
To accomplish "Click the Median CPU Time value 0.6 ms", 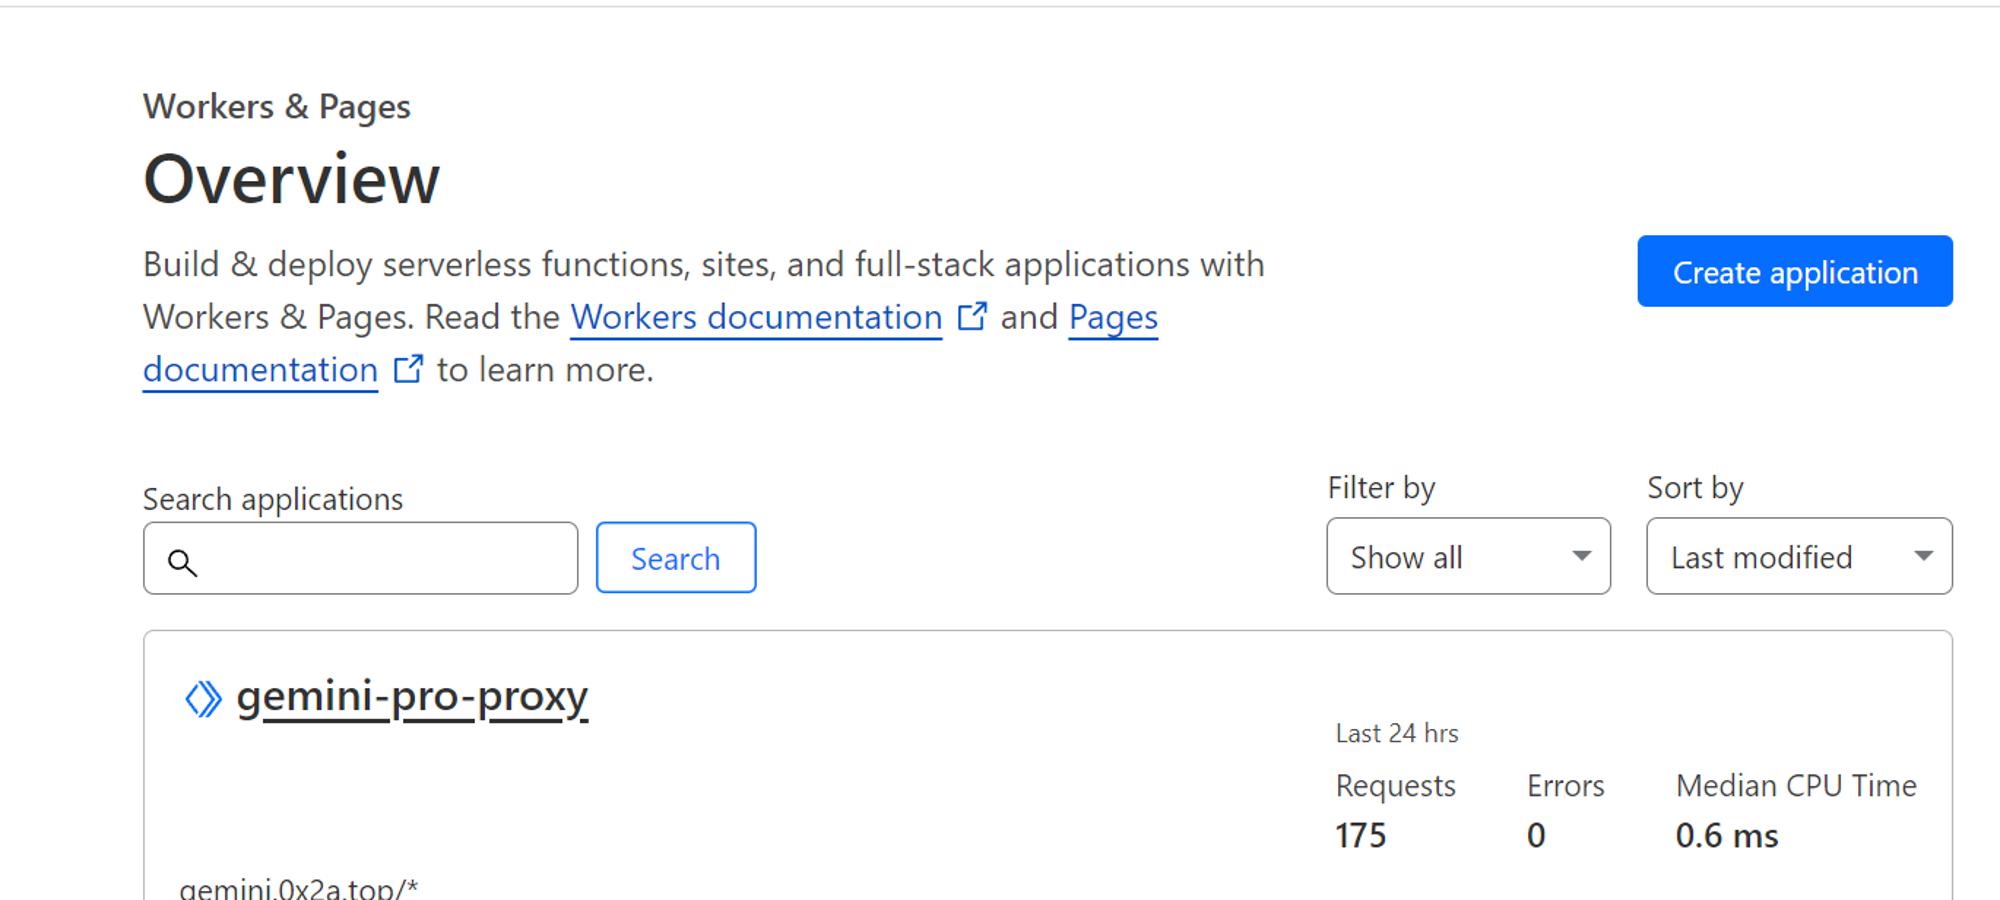I will (1727, 835).
